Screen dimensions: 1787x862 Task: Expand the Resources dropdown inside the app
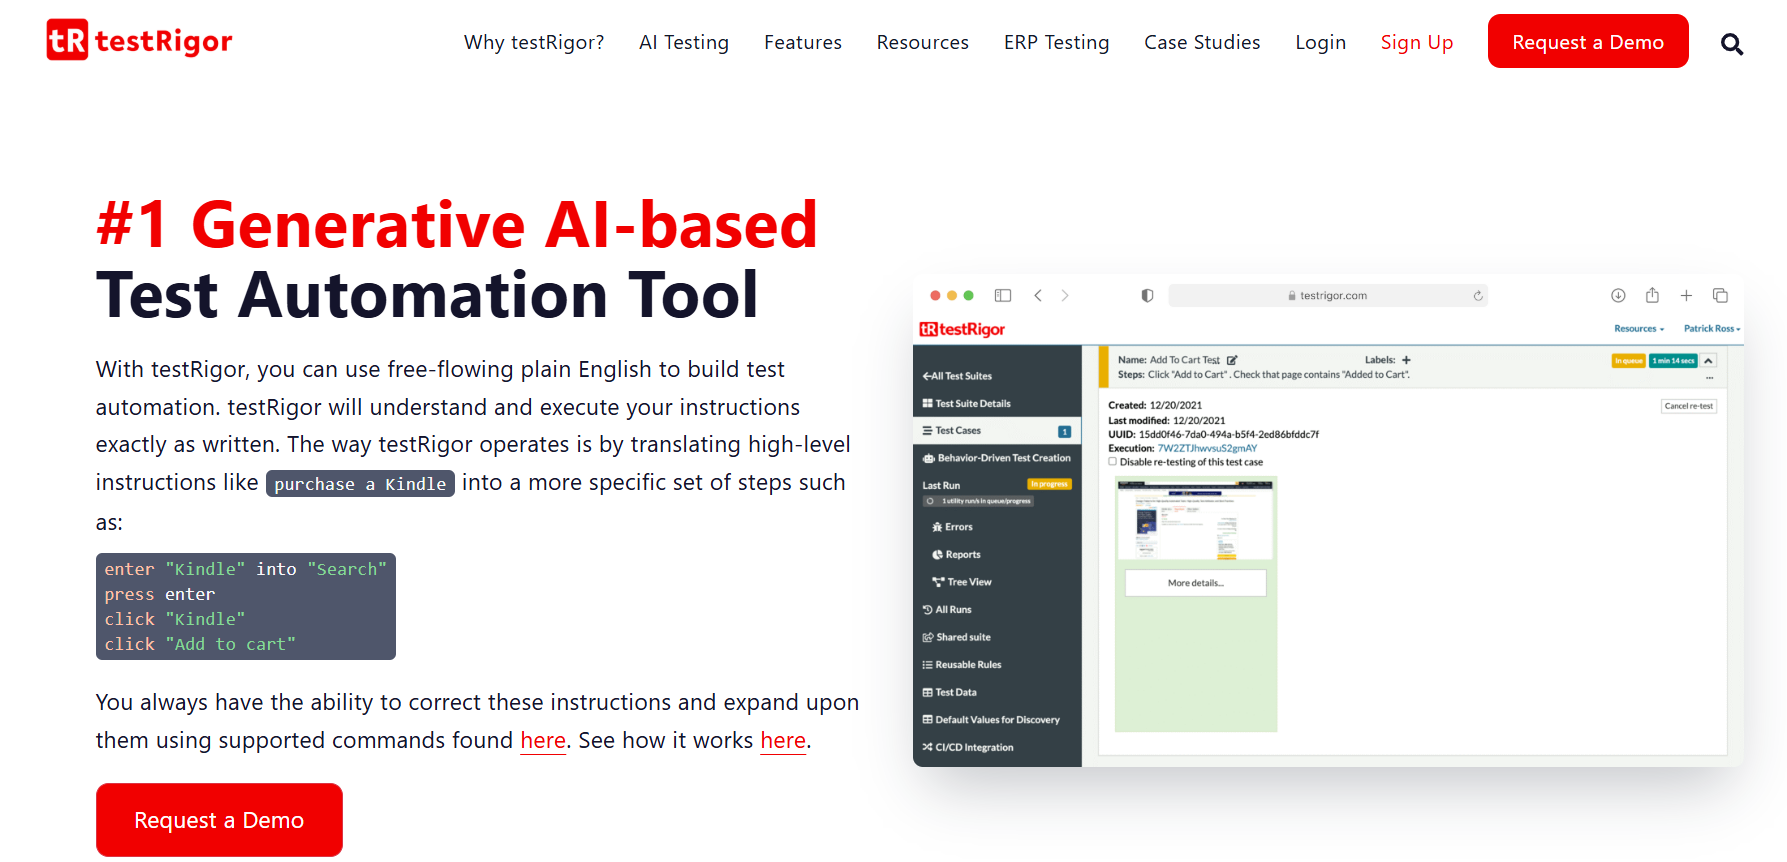click(1639, 328)
